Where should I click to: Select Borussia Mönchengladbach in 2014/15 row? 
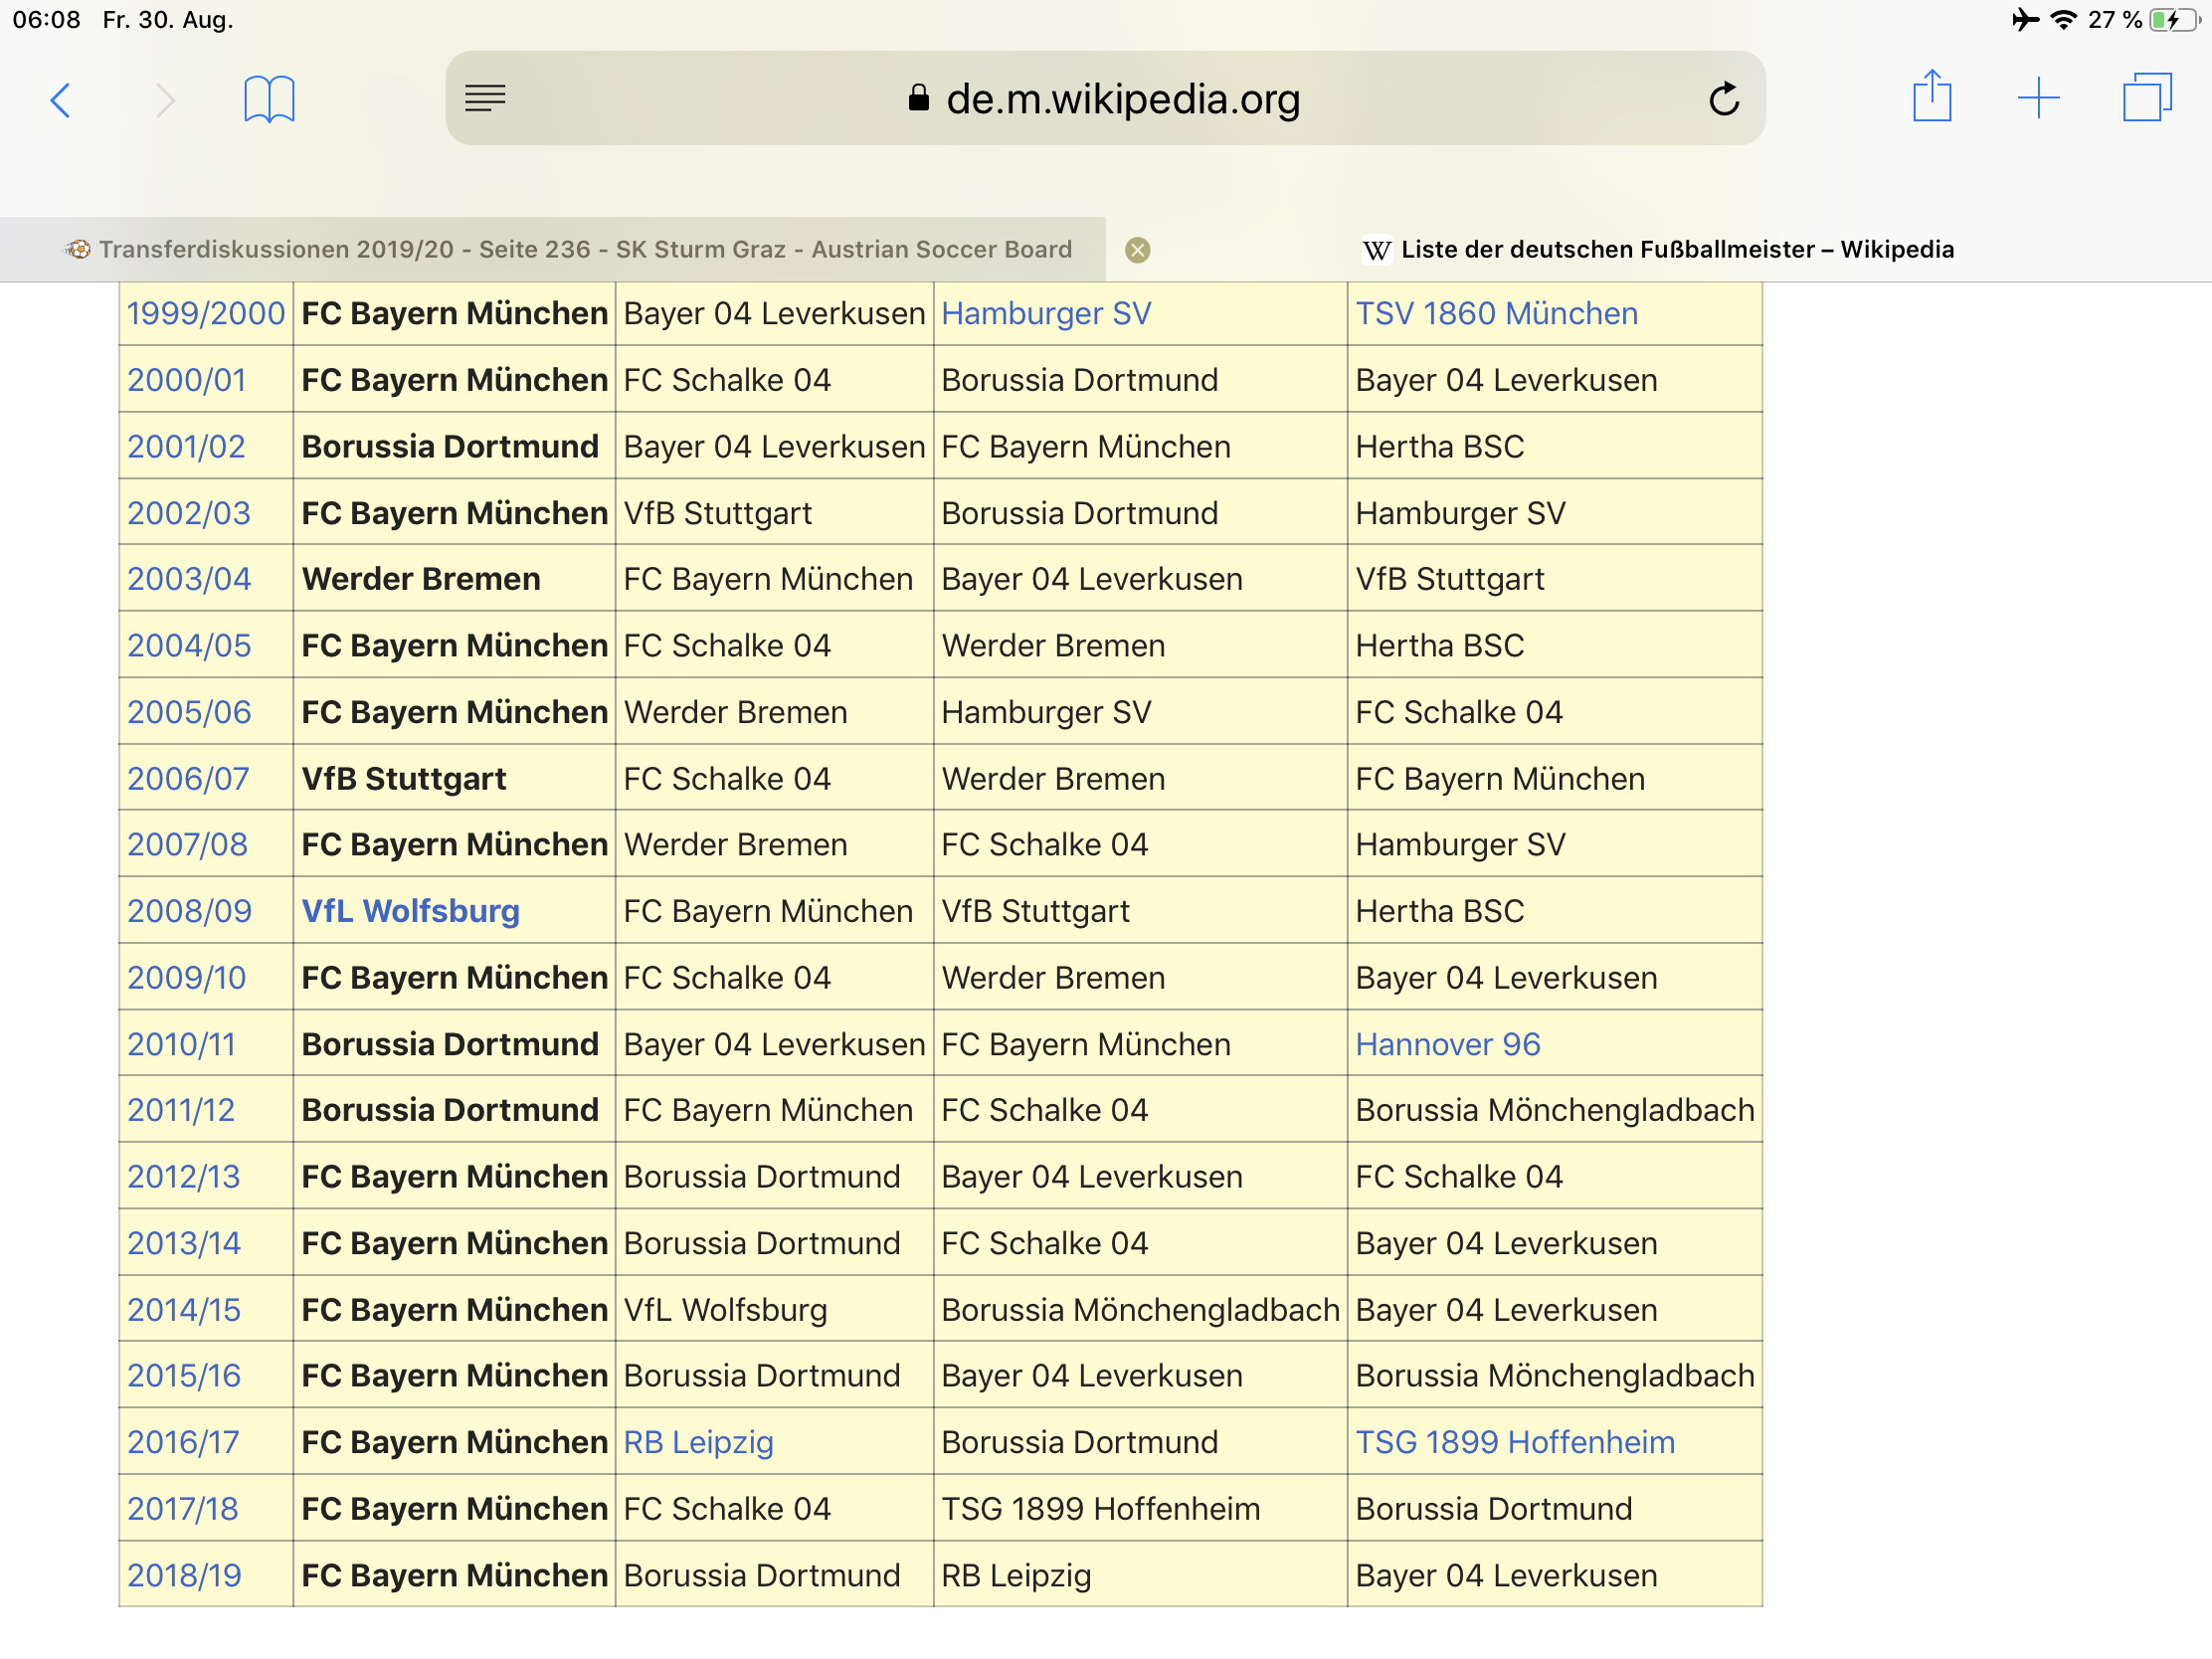pos(1140,1310)
